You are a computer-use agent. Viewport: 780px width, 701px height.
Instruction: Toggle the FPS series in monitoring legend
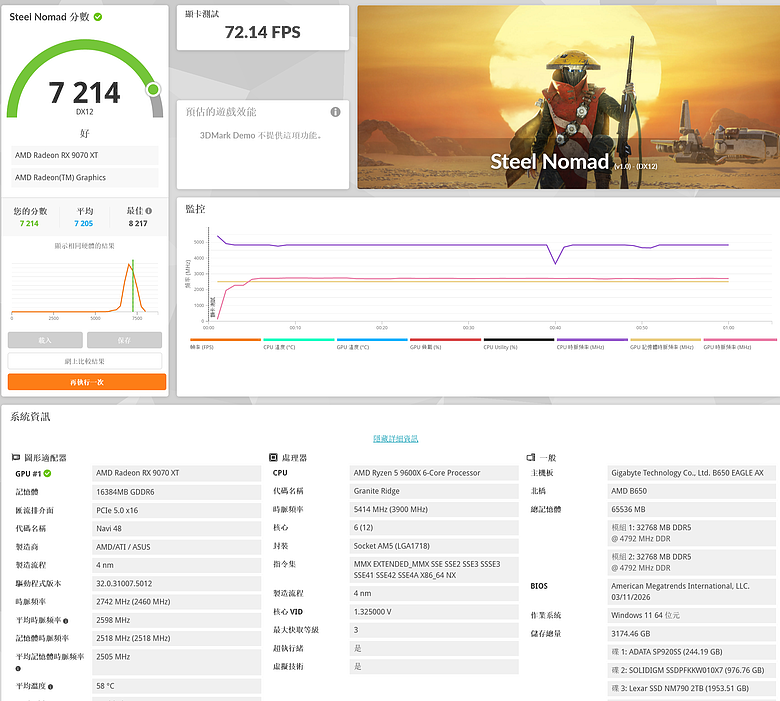coord(225,344)
